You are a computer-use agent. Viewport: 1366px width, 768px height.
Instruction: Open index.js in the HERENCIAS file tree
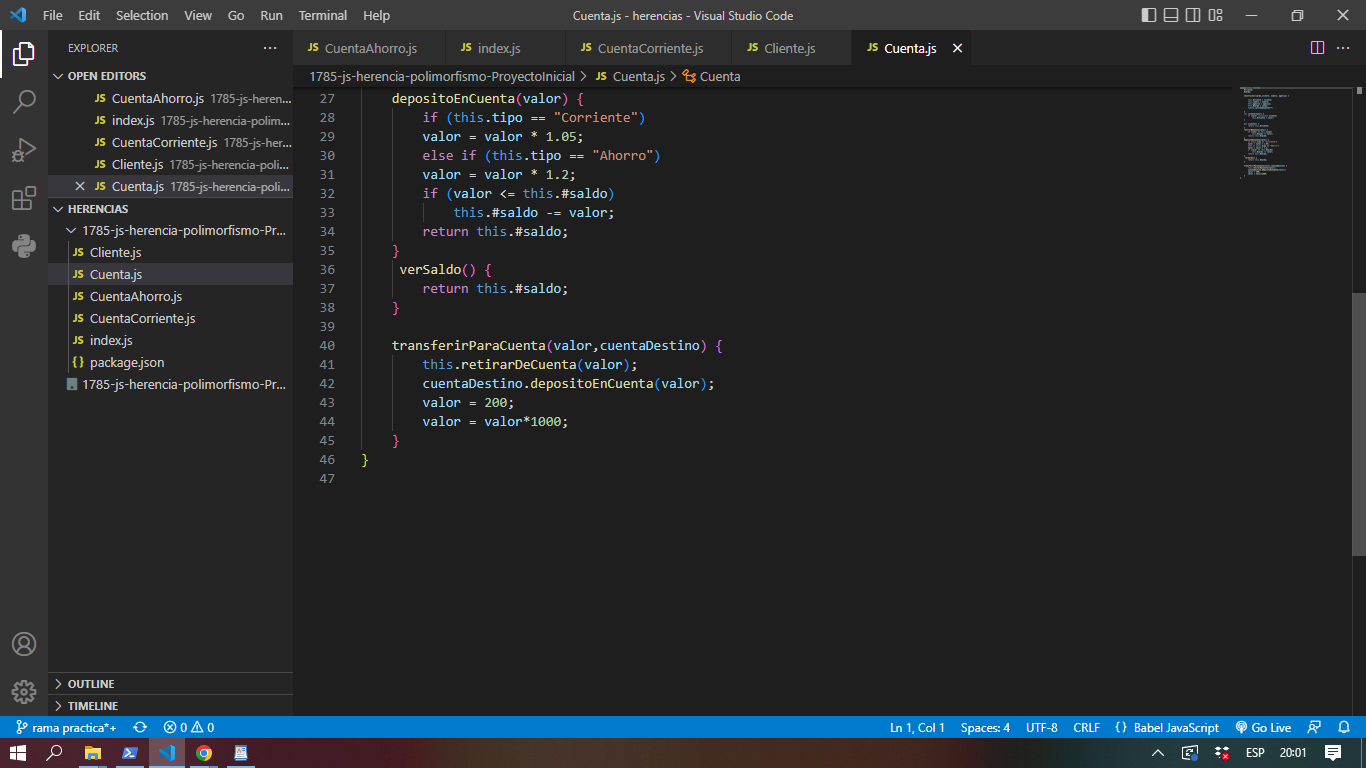click(x=170, y=340)
